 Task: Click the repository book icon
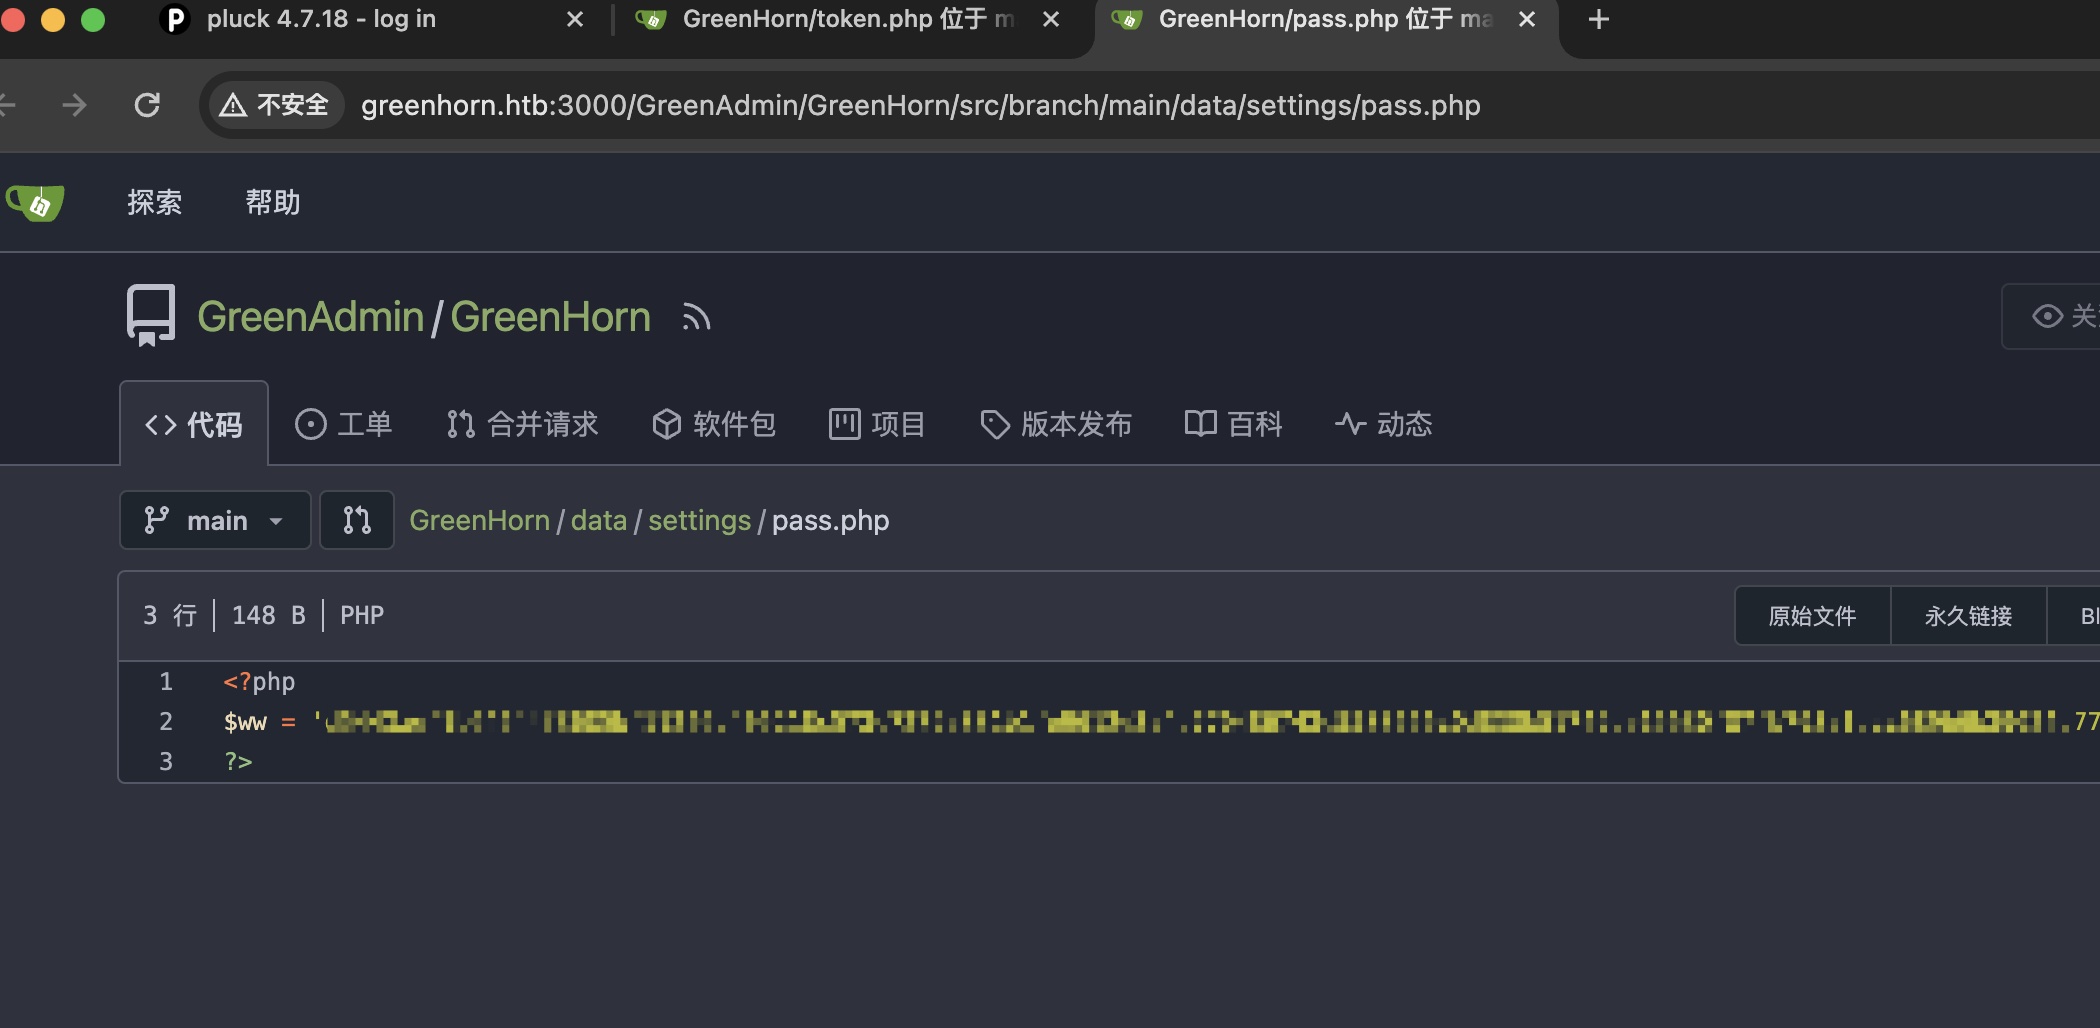(151, 316)
